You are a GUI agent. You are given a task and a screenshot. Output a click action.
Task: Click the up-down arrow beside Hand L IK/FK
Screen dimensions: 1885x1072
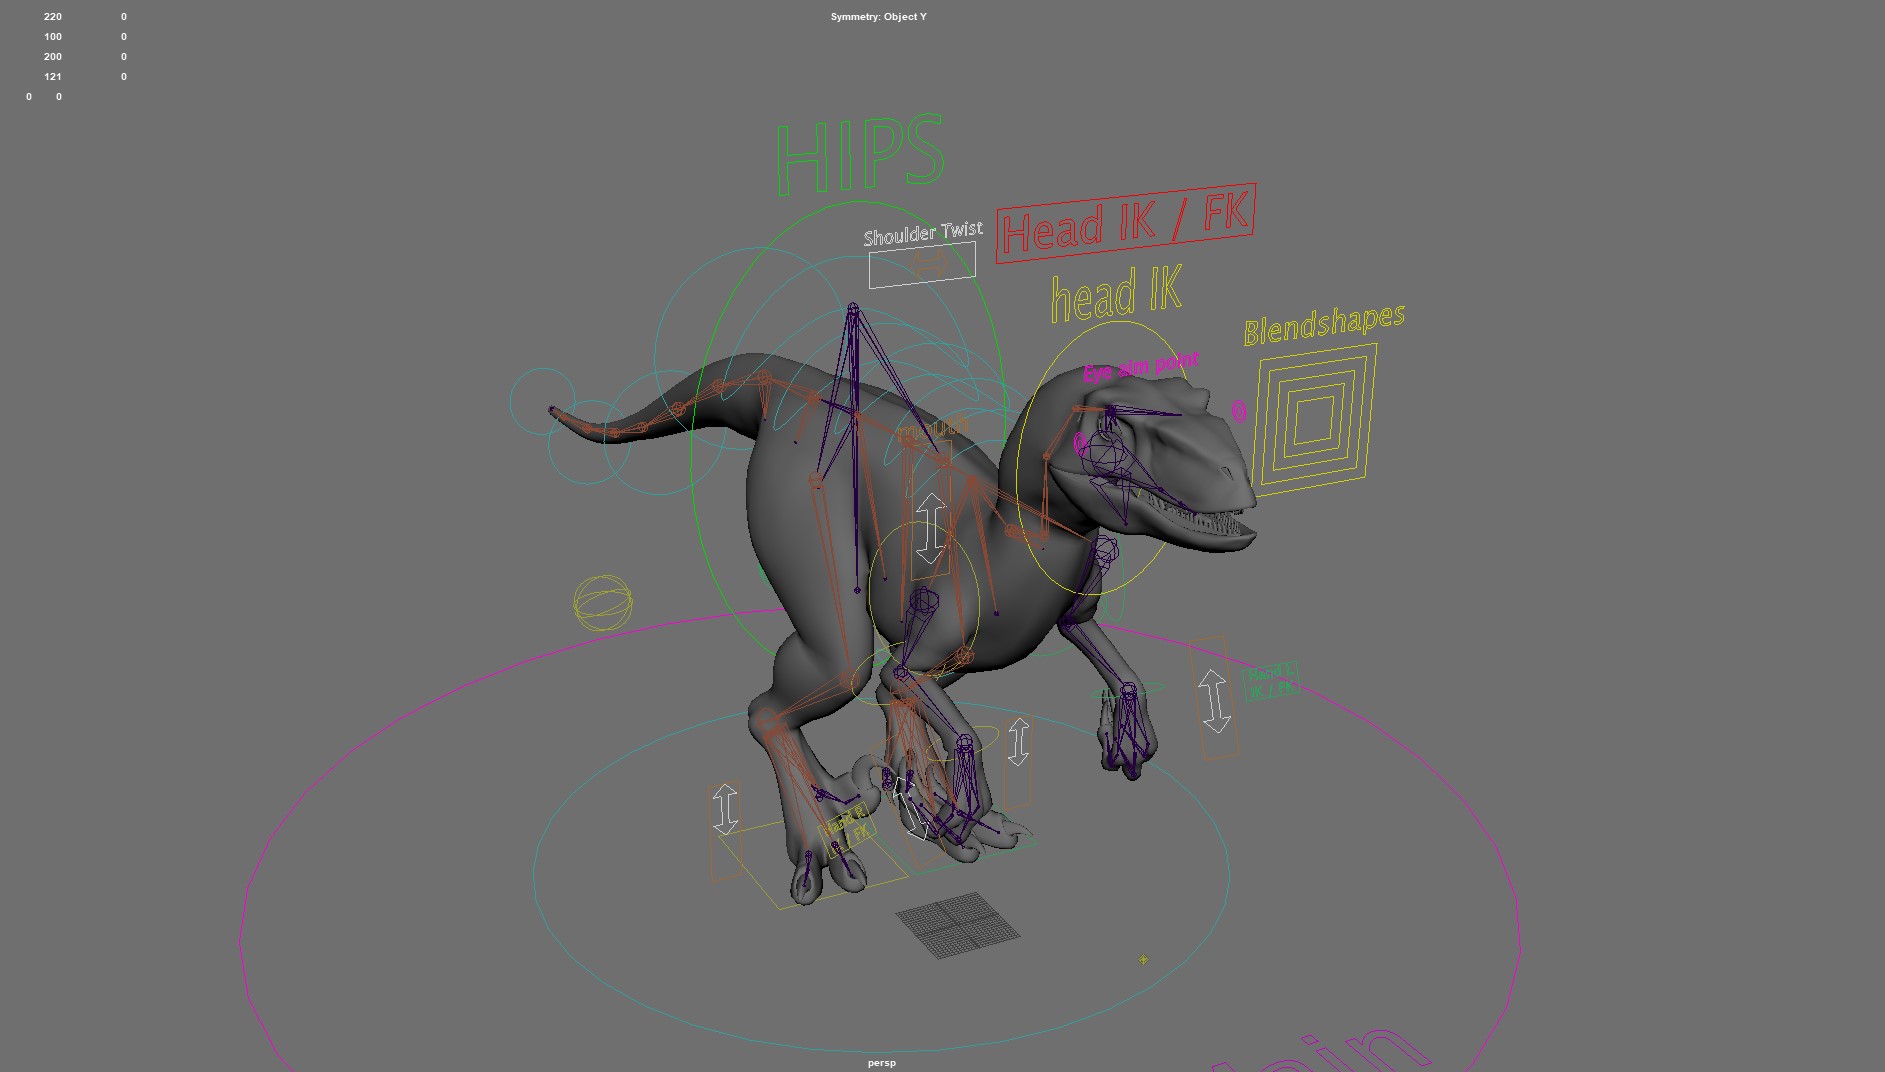[x=1213, y=700]
